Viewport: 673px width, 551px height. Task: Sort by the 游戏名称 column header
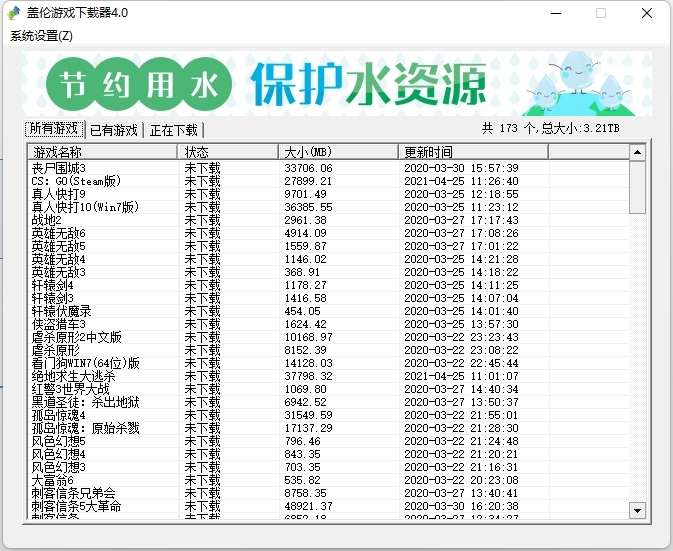click(103, 152)
